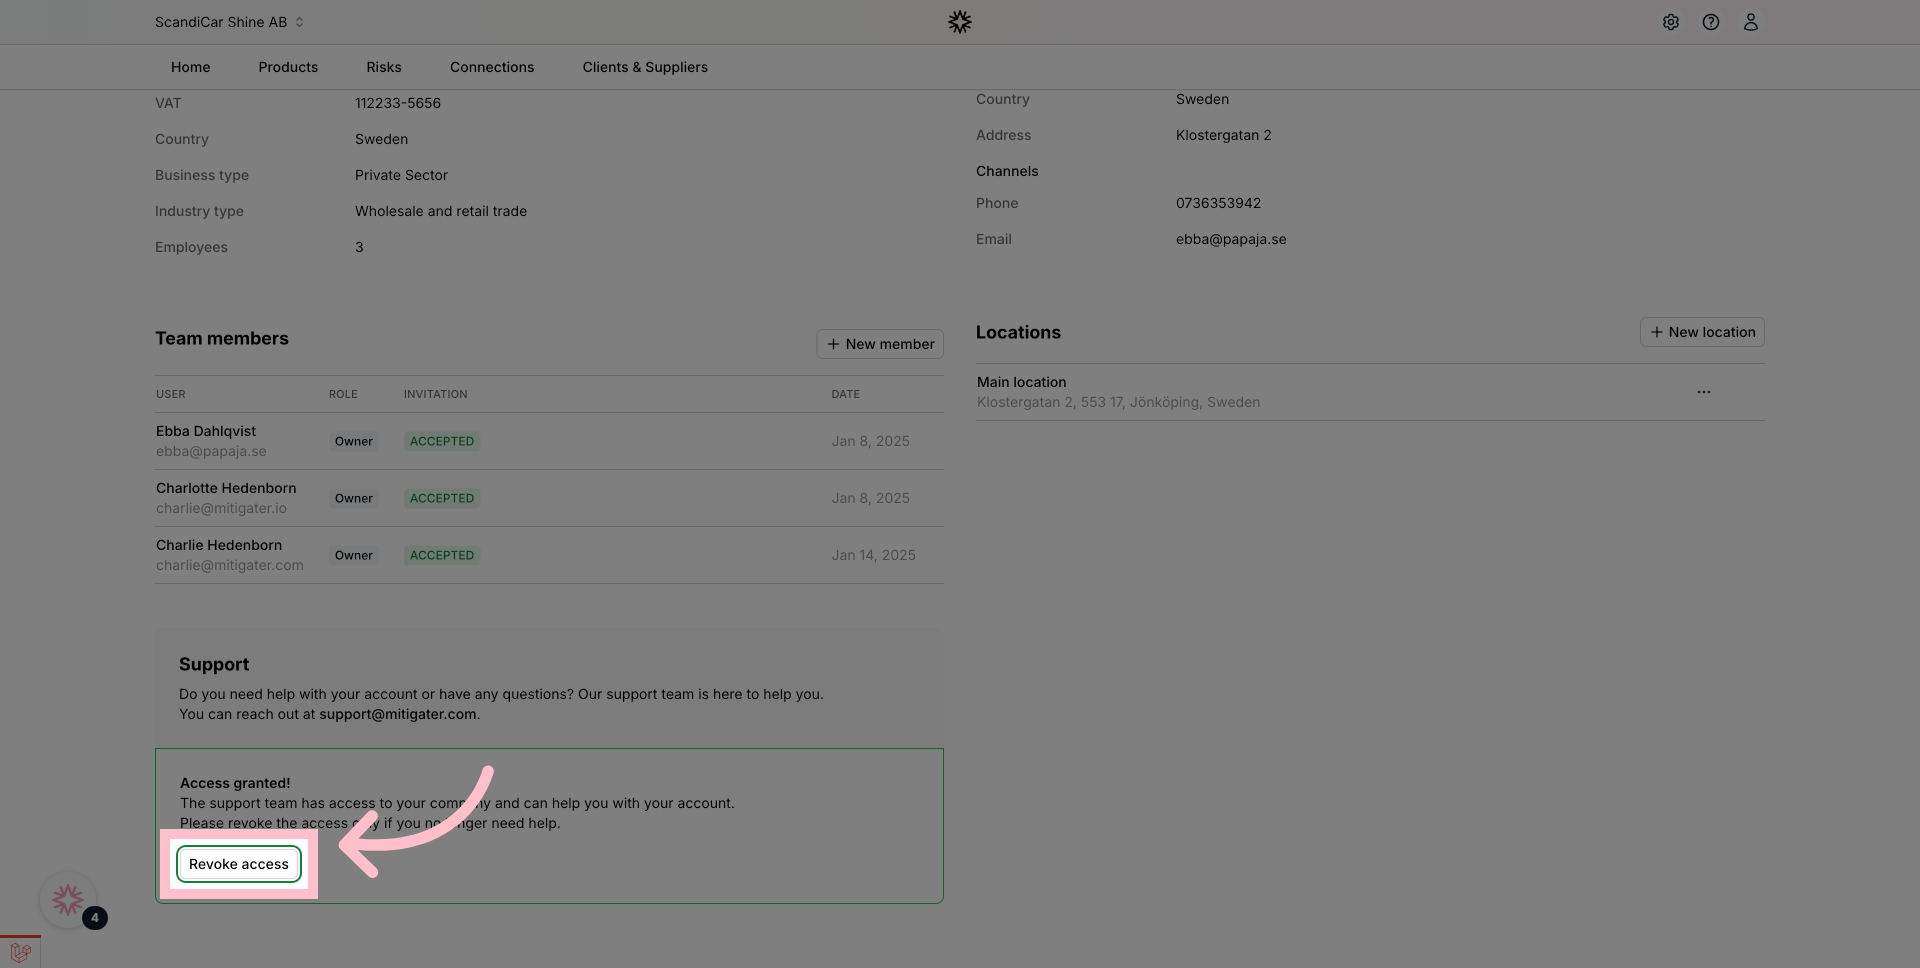Switch to the Risks tab
The height and width of the screenshot is (968, 1920).
383,67
